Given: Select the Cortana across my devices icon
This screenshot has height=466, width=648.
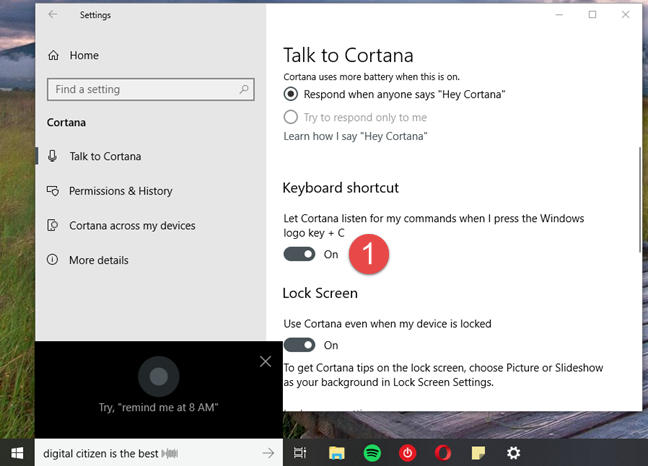Looking at the screenshot, I should 52,225.
